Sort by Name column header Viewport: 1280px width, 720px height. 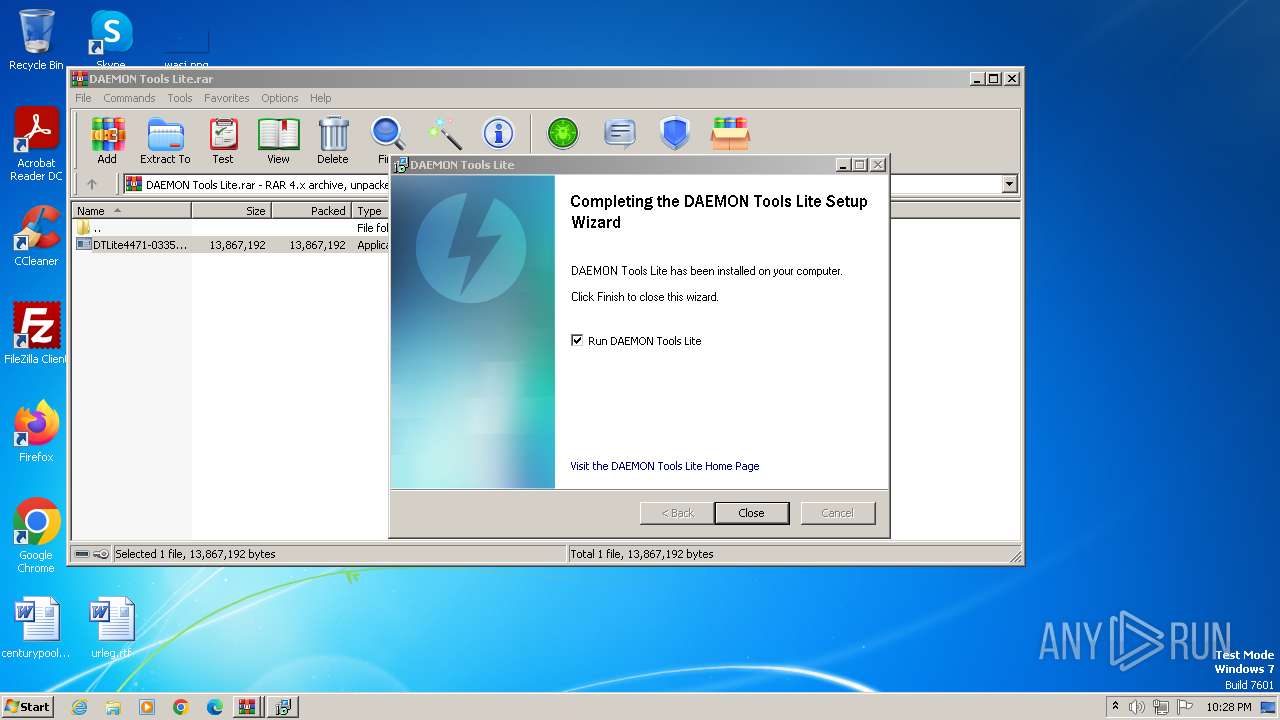coord(131,211)
